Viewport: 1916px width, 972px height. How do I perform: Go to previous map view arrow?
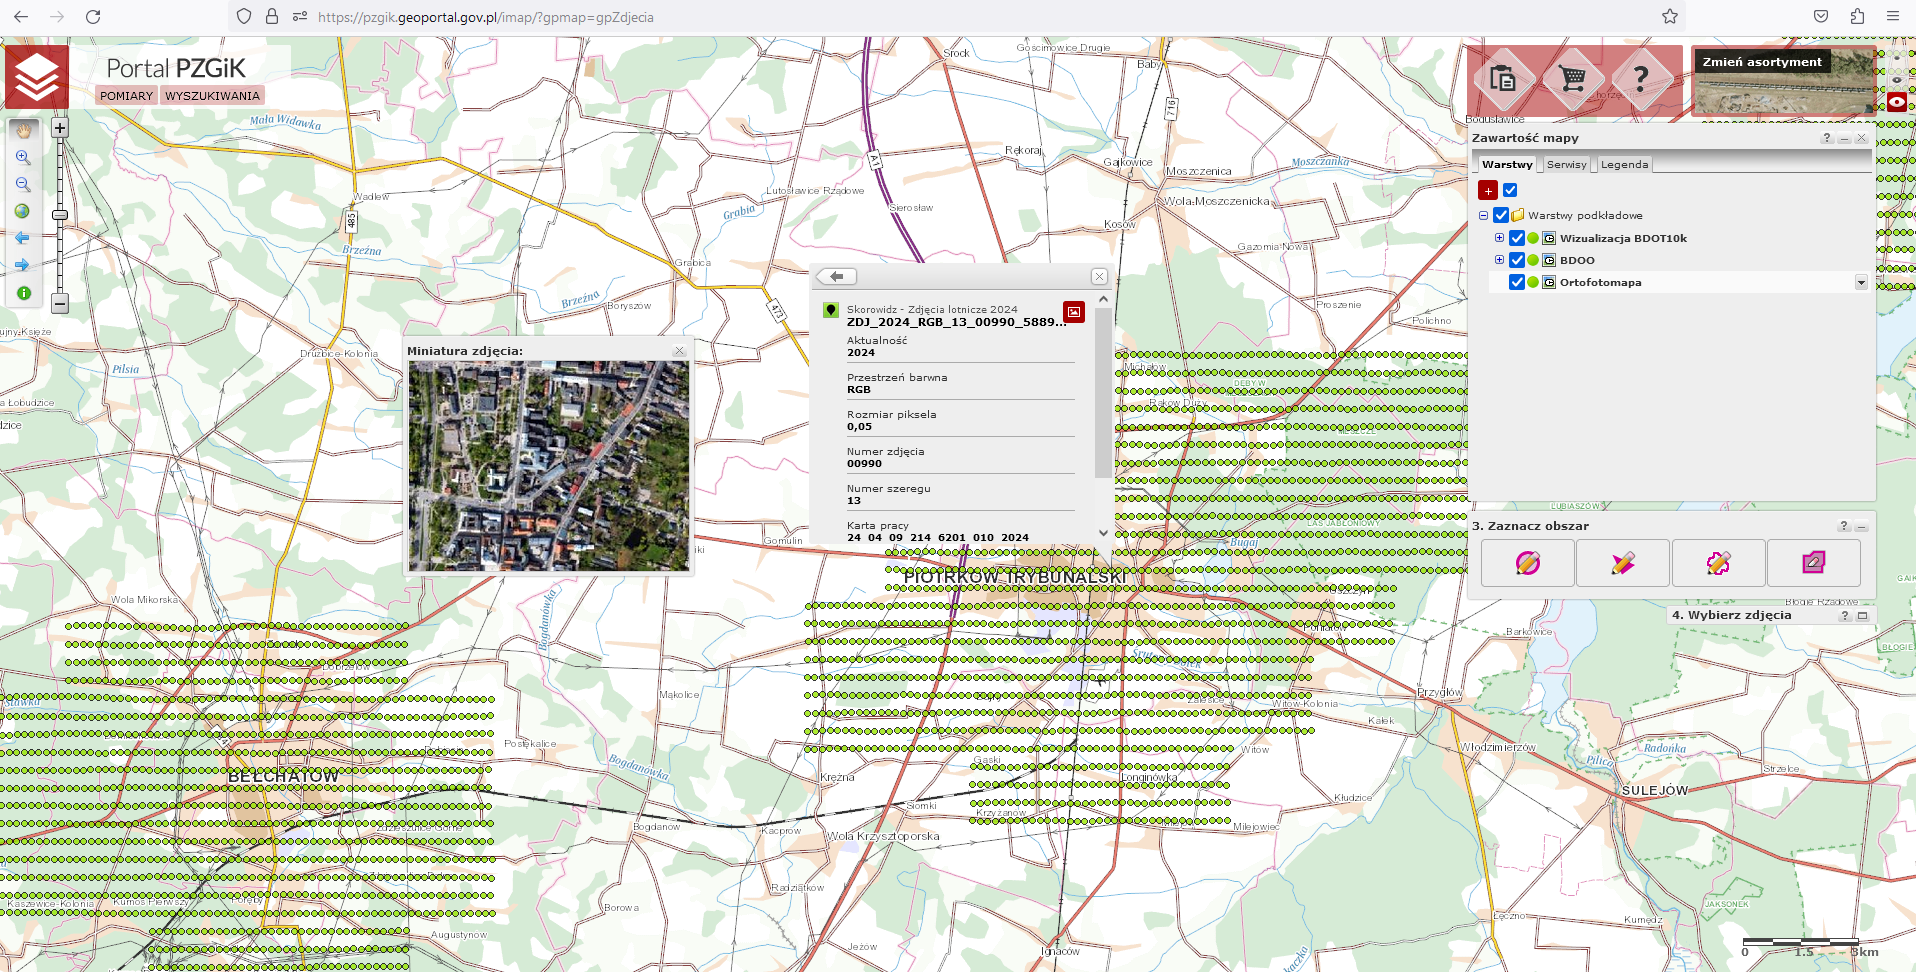point(22,238)
